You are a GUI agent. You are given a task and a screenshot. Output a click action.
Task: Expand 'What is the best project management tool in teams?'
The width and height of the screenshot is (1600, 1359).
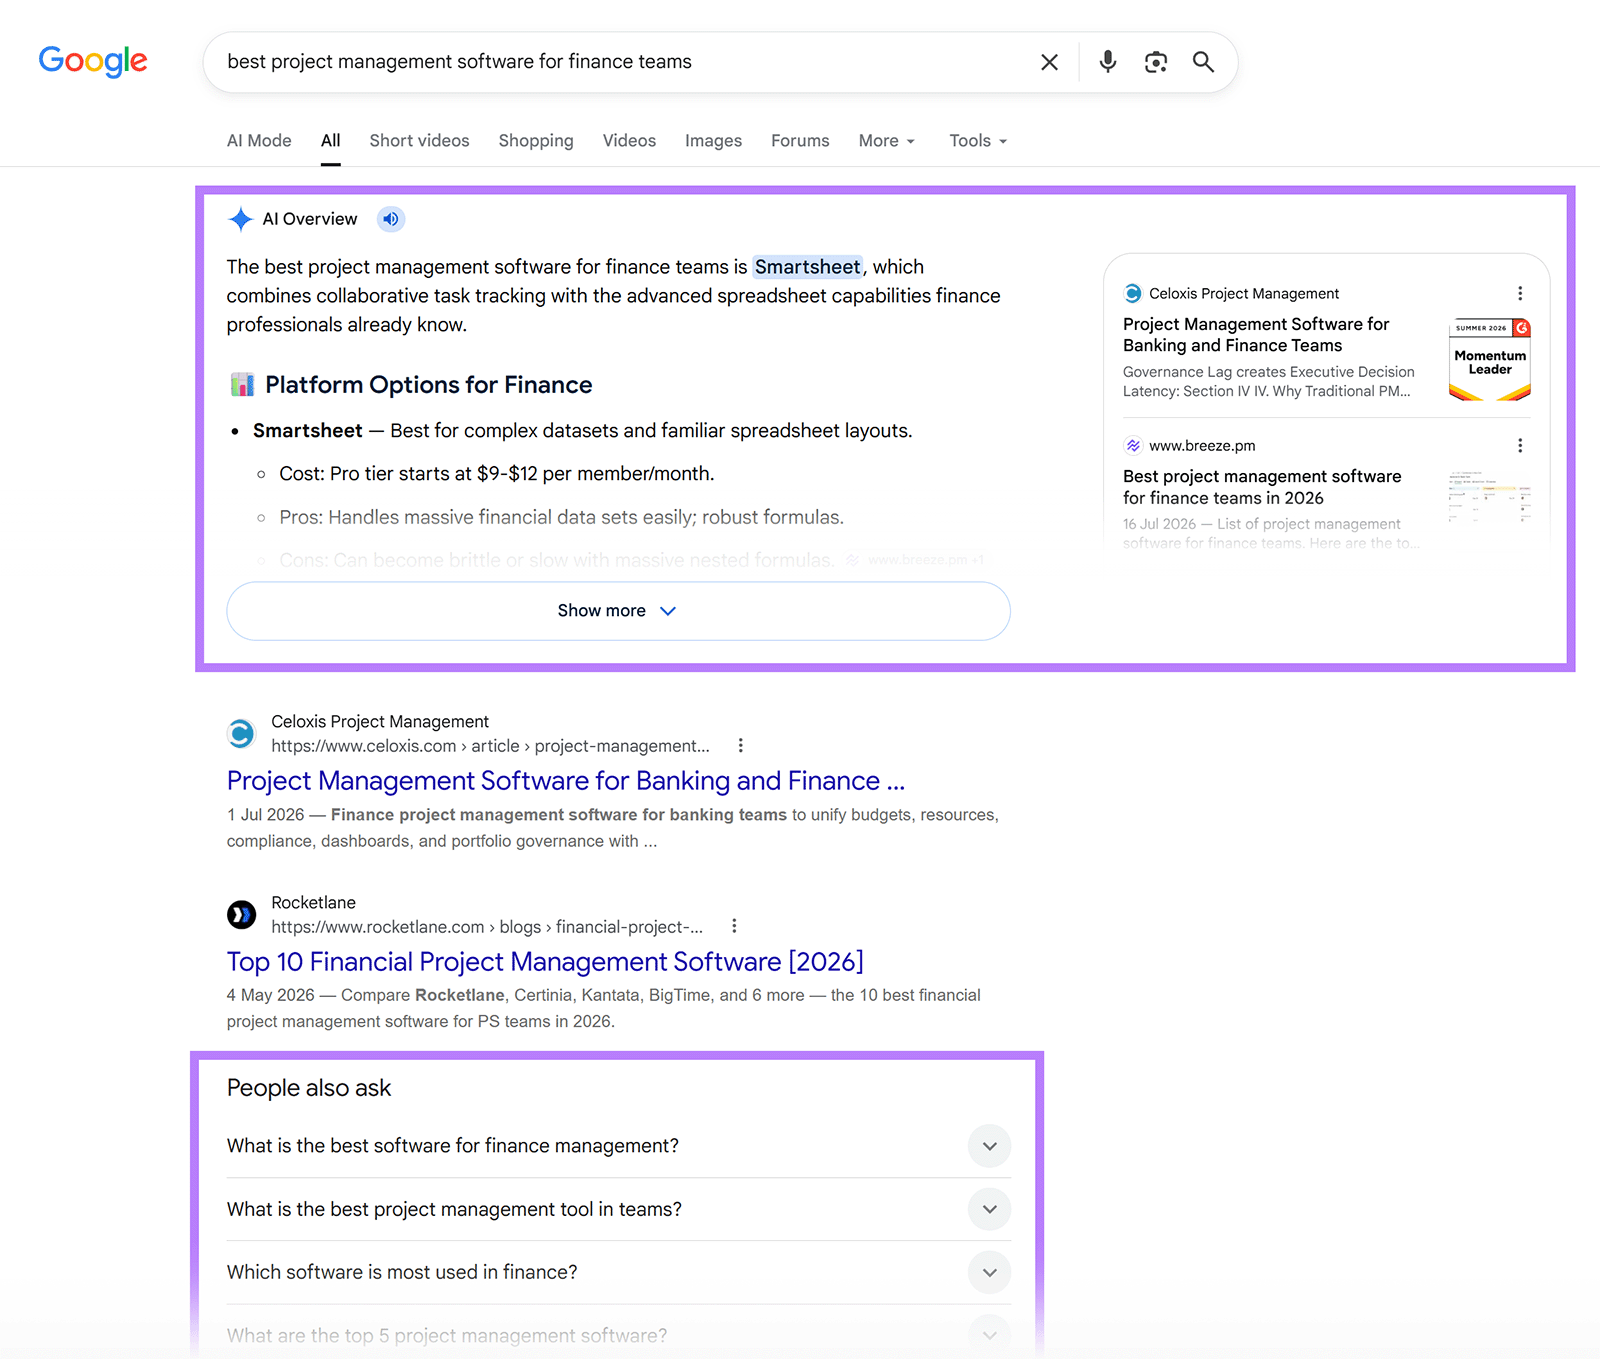coord(619,1209)
